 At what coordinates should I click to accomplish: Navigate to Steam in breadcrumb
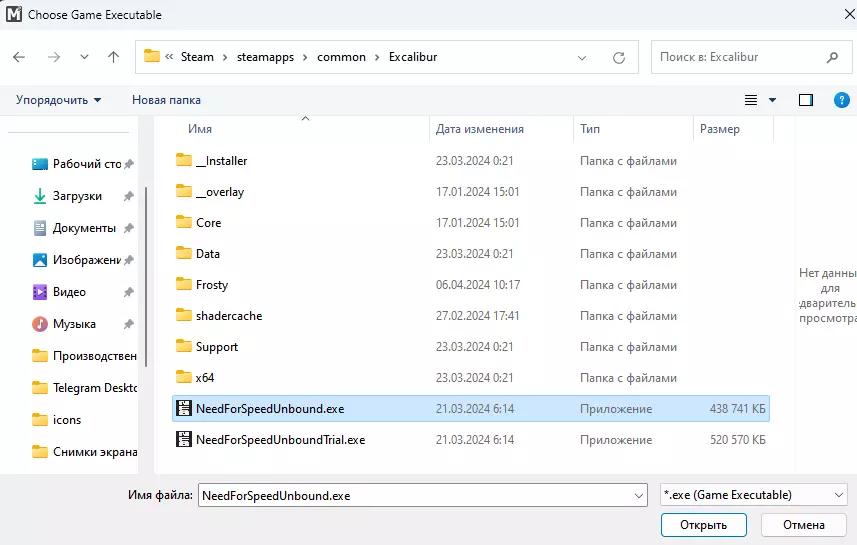pyautogui.click(x=197, y=57)
